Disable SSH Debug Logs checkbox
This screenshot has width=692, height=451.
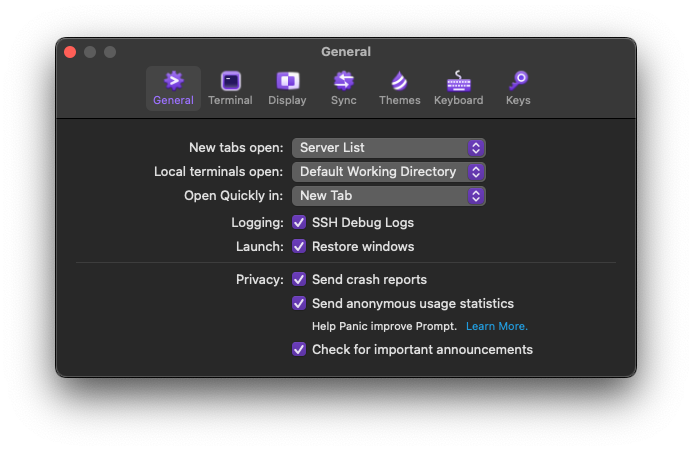coord(299,222)
